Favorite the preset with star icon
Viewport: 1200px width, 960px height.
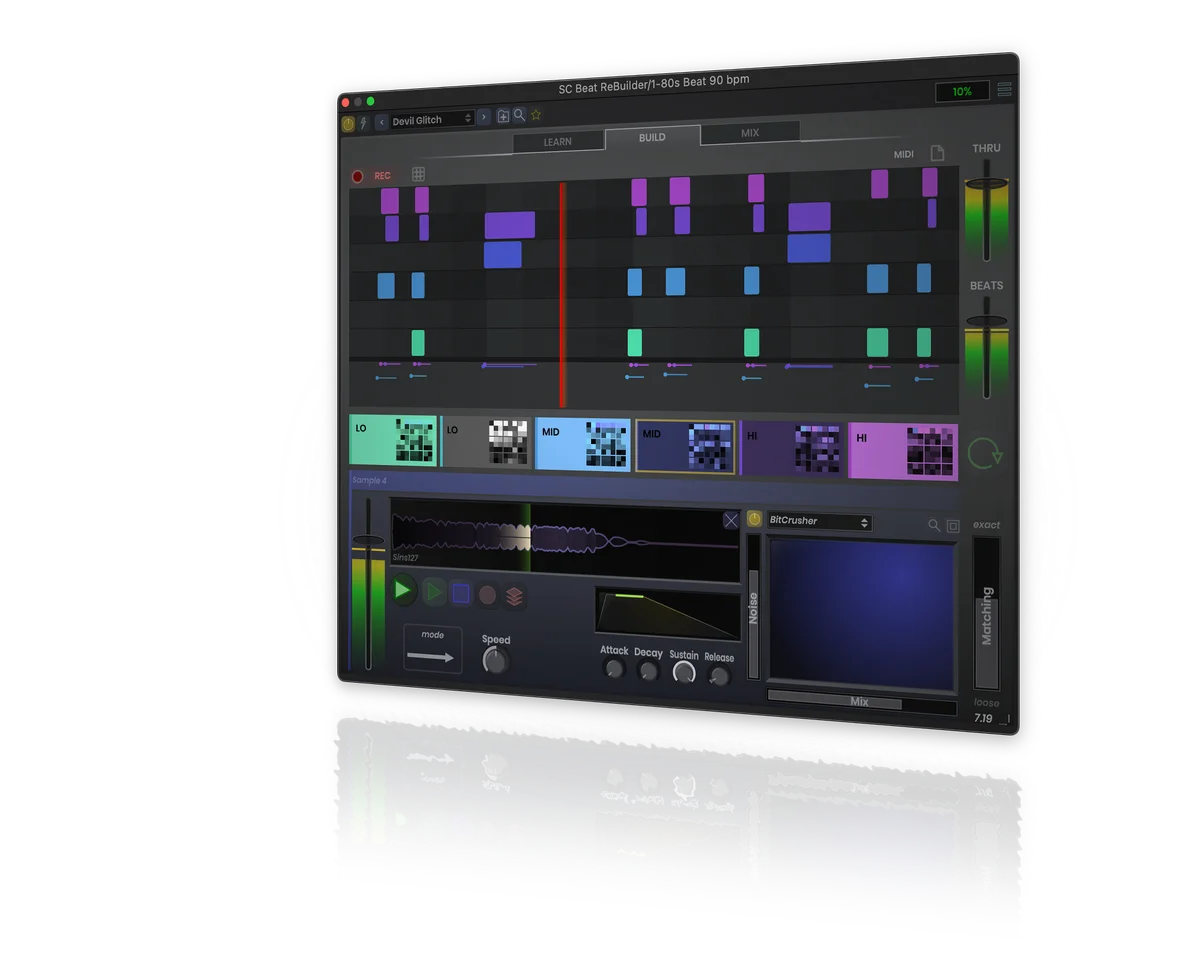click(x=535, y=115)
